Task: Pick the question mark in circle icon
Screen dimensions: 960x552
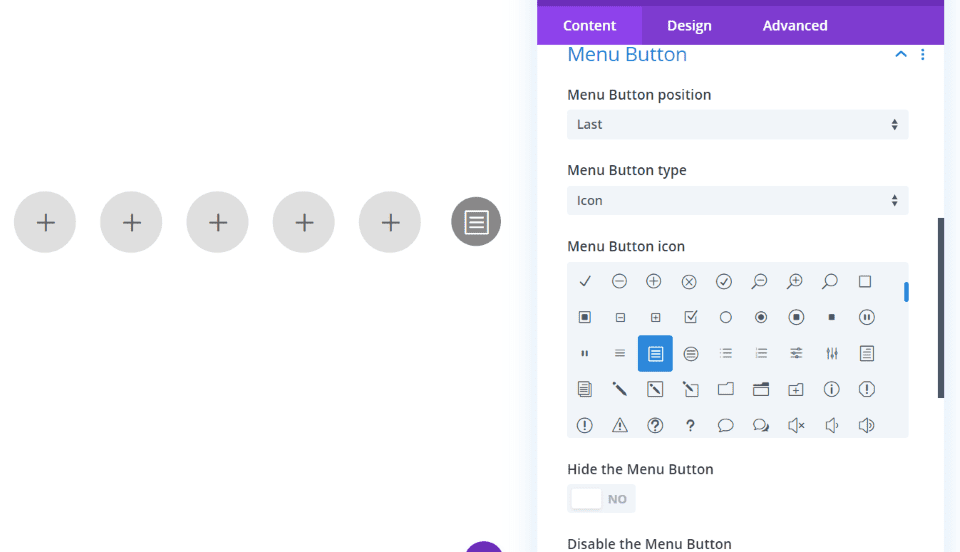Action: (655, 425)
